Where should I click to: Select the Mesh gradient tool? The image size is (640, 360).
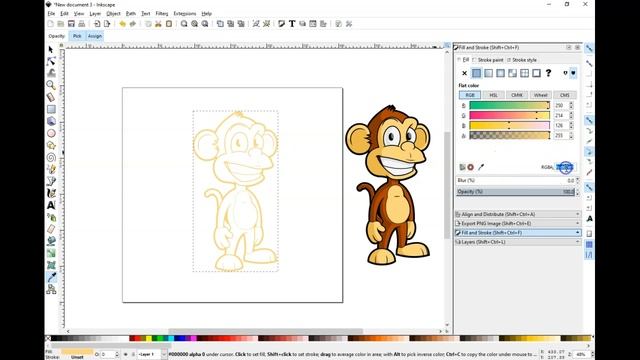pyautogui.click(x=51, y=265)
